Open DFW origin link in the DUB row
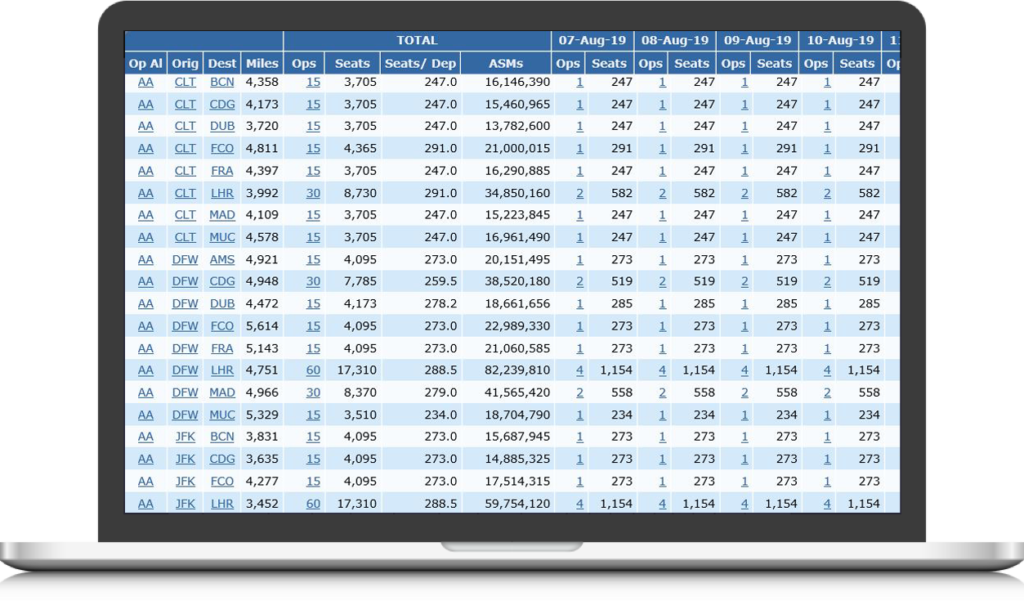Image resolution: width=1024 pixels, height=601 pixels. click(185, 304)
